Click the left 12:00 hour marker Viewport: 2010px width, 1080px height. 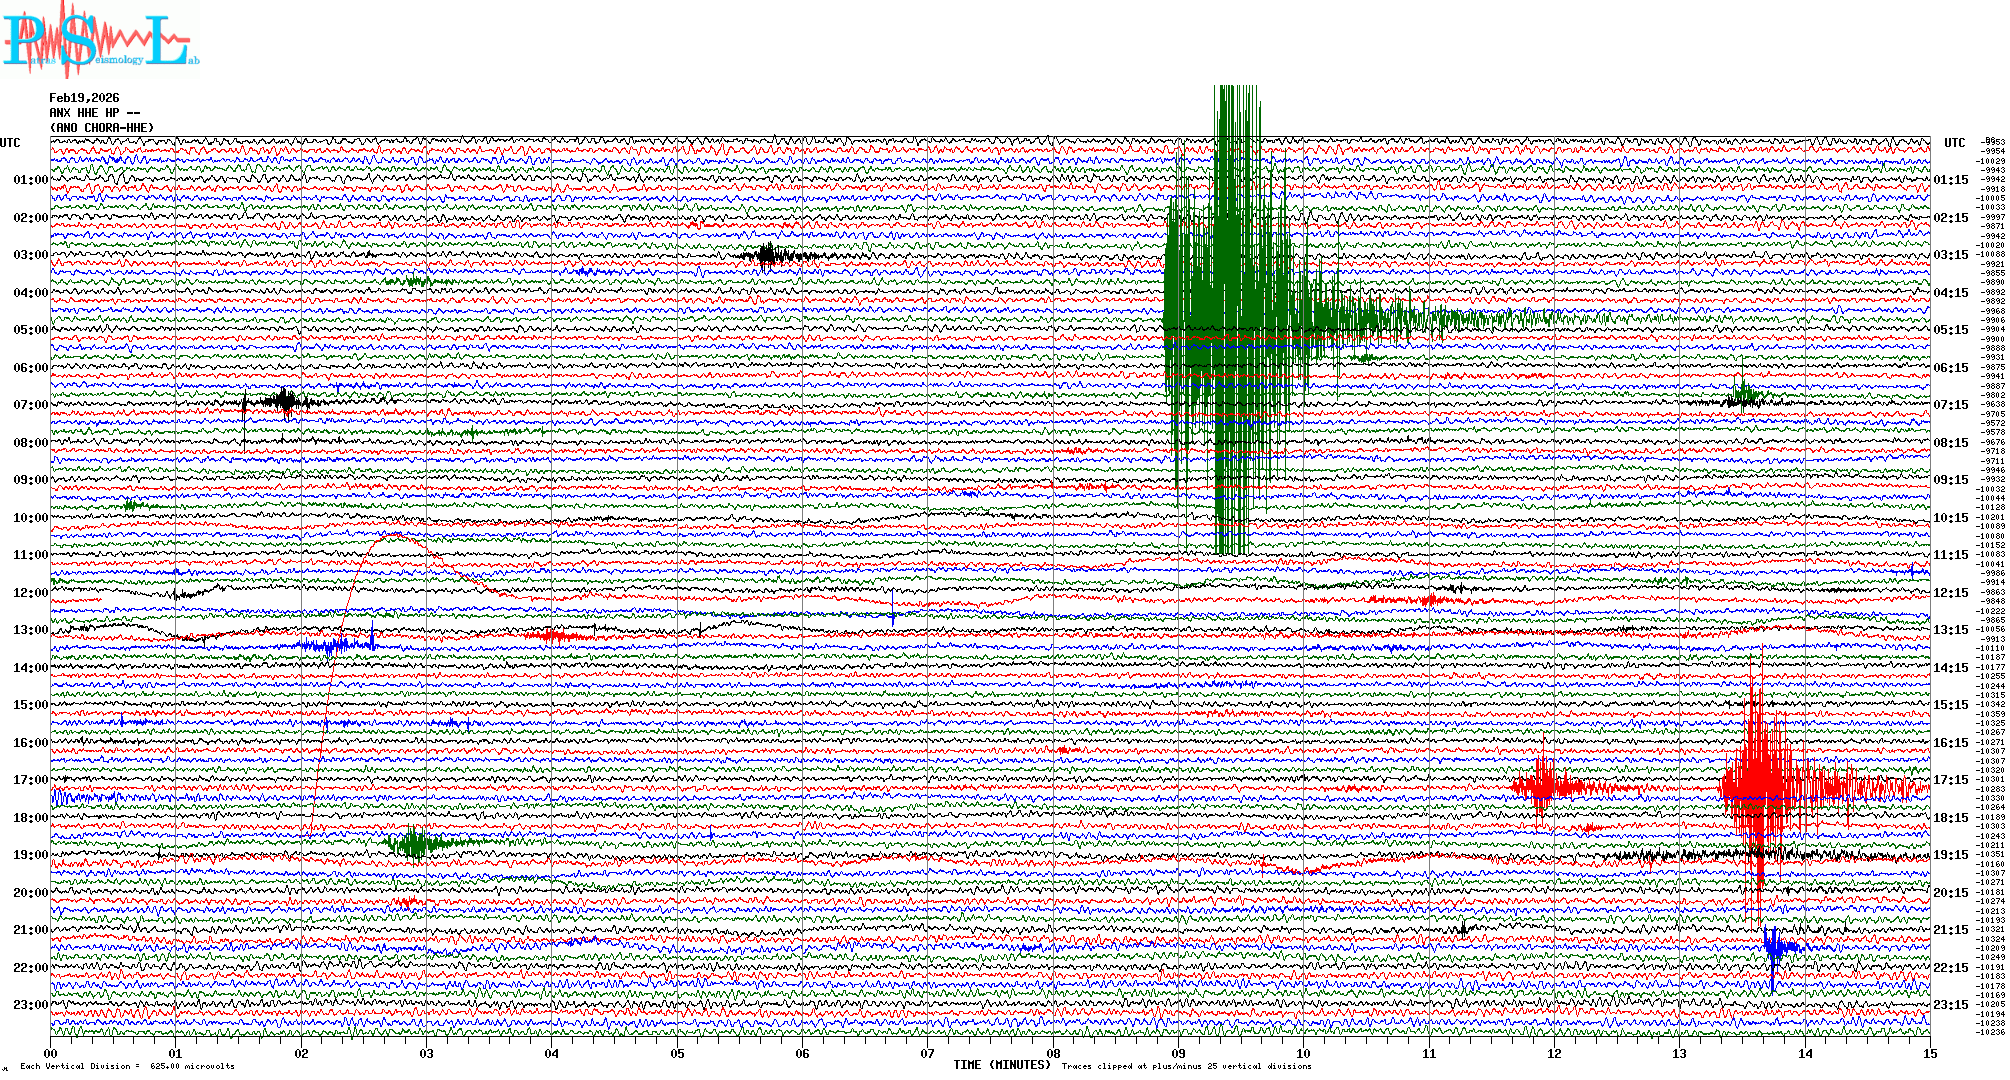click(x=30, y=593)
